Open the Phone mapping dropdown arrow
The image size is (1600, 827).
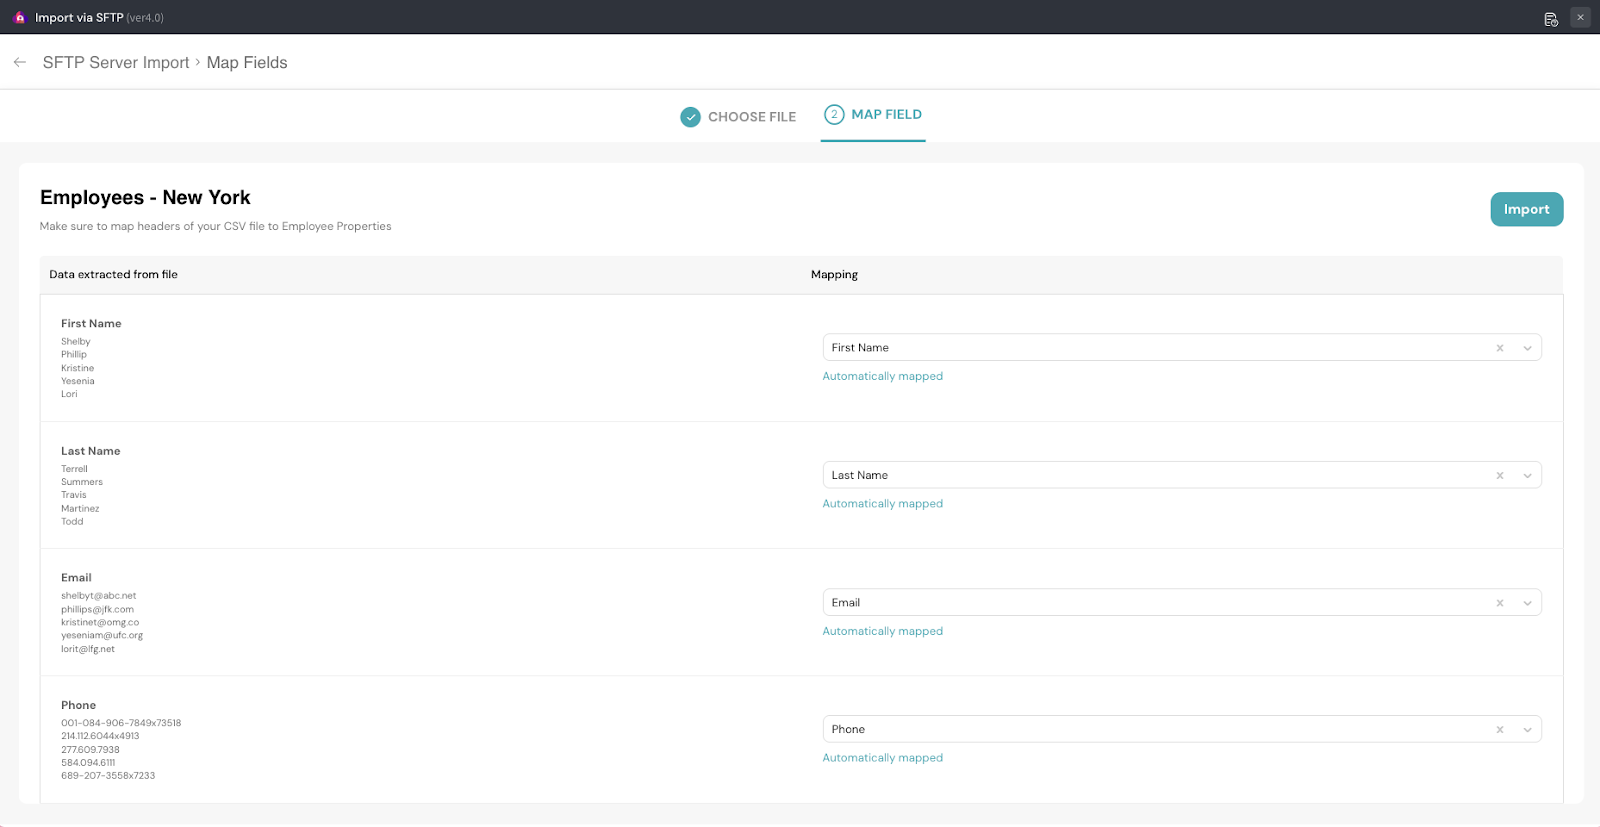pyautogui.click(x=1527, y=730)
